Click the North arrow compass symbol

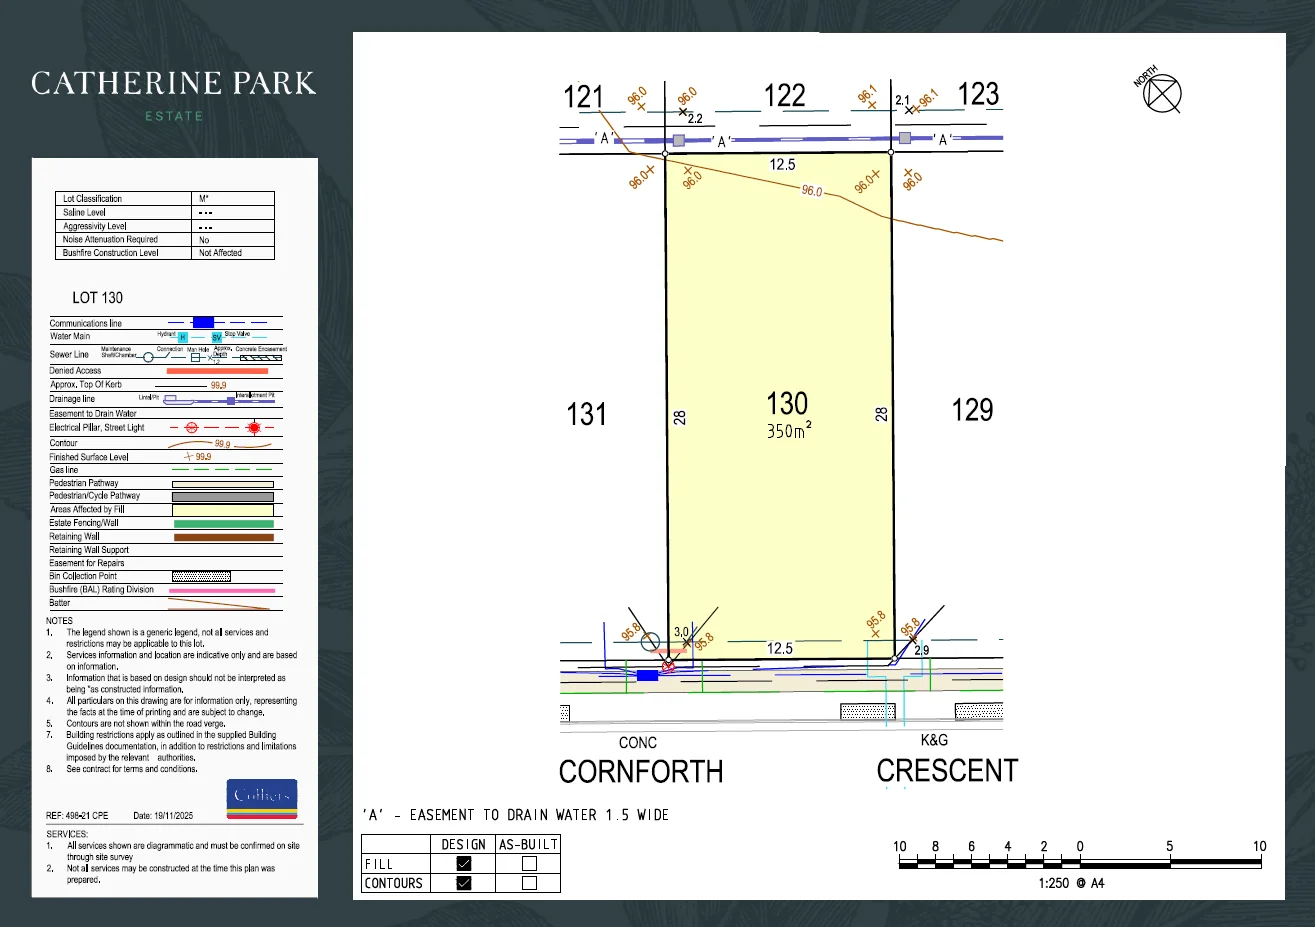pyautogui.click(x=1162, y=95)
